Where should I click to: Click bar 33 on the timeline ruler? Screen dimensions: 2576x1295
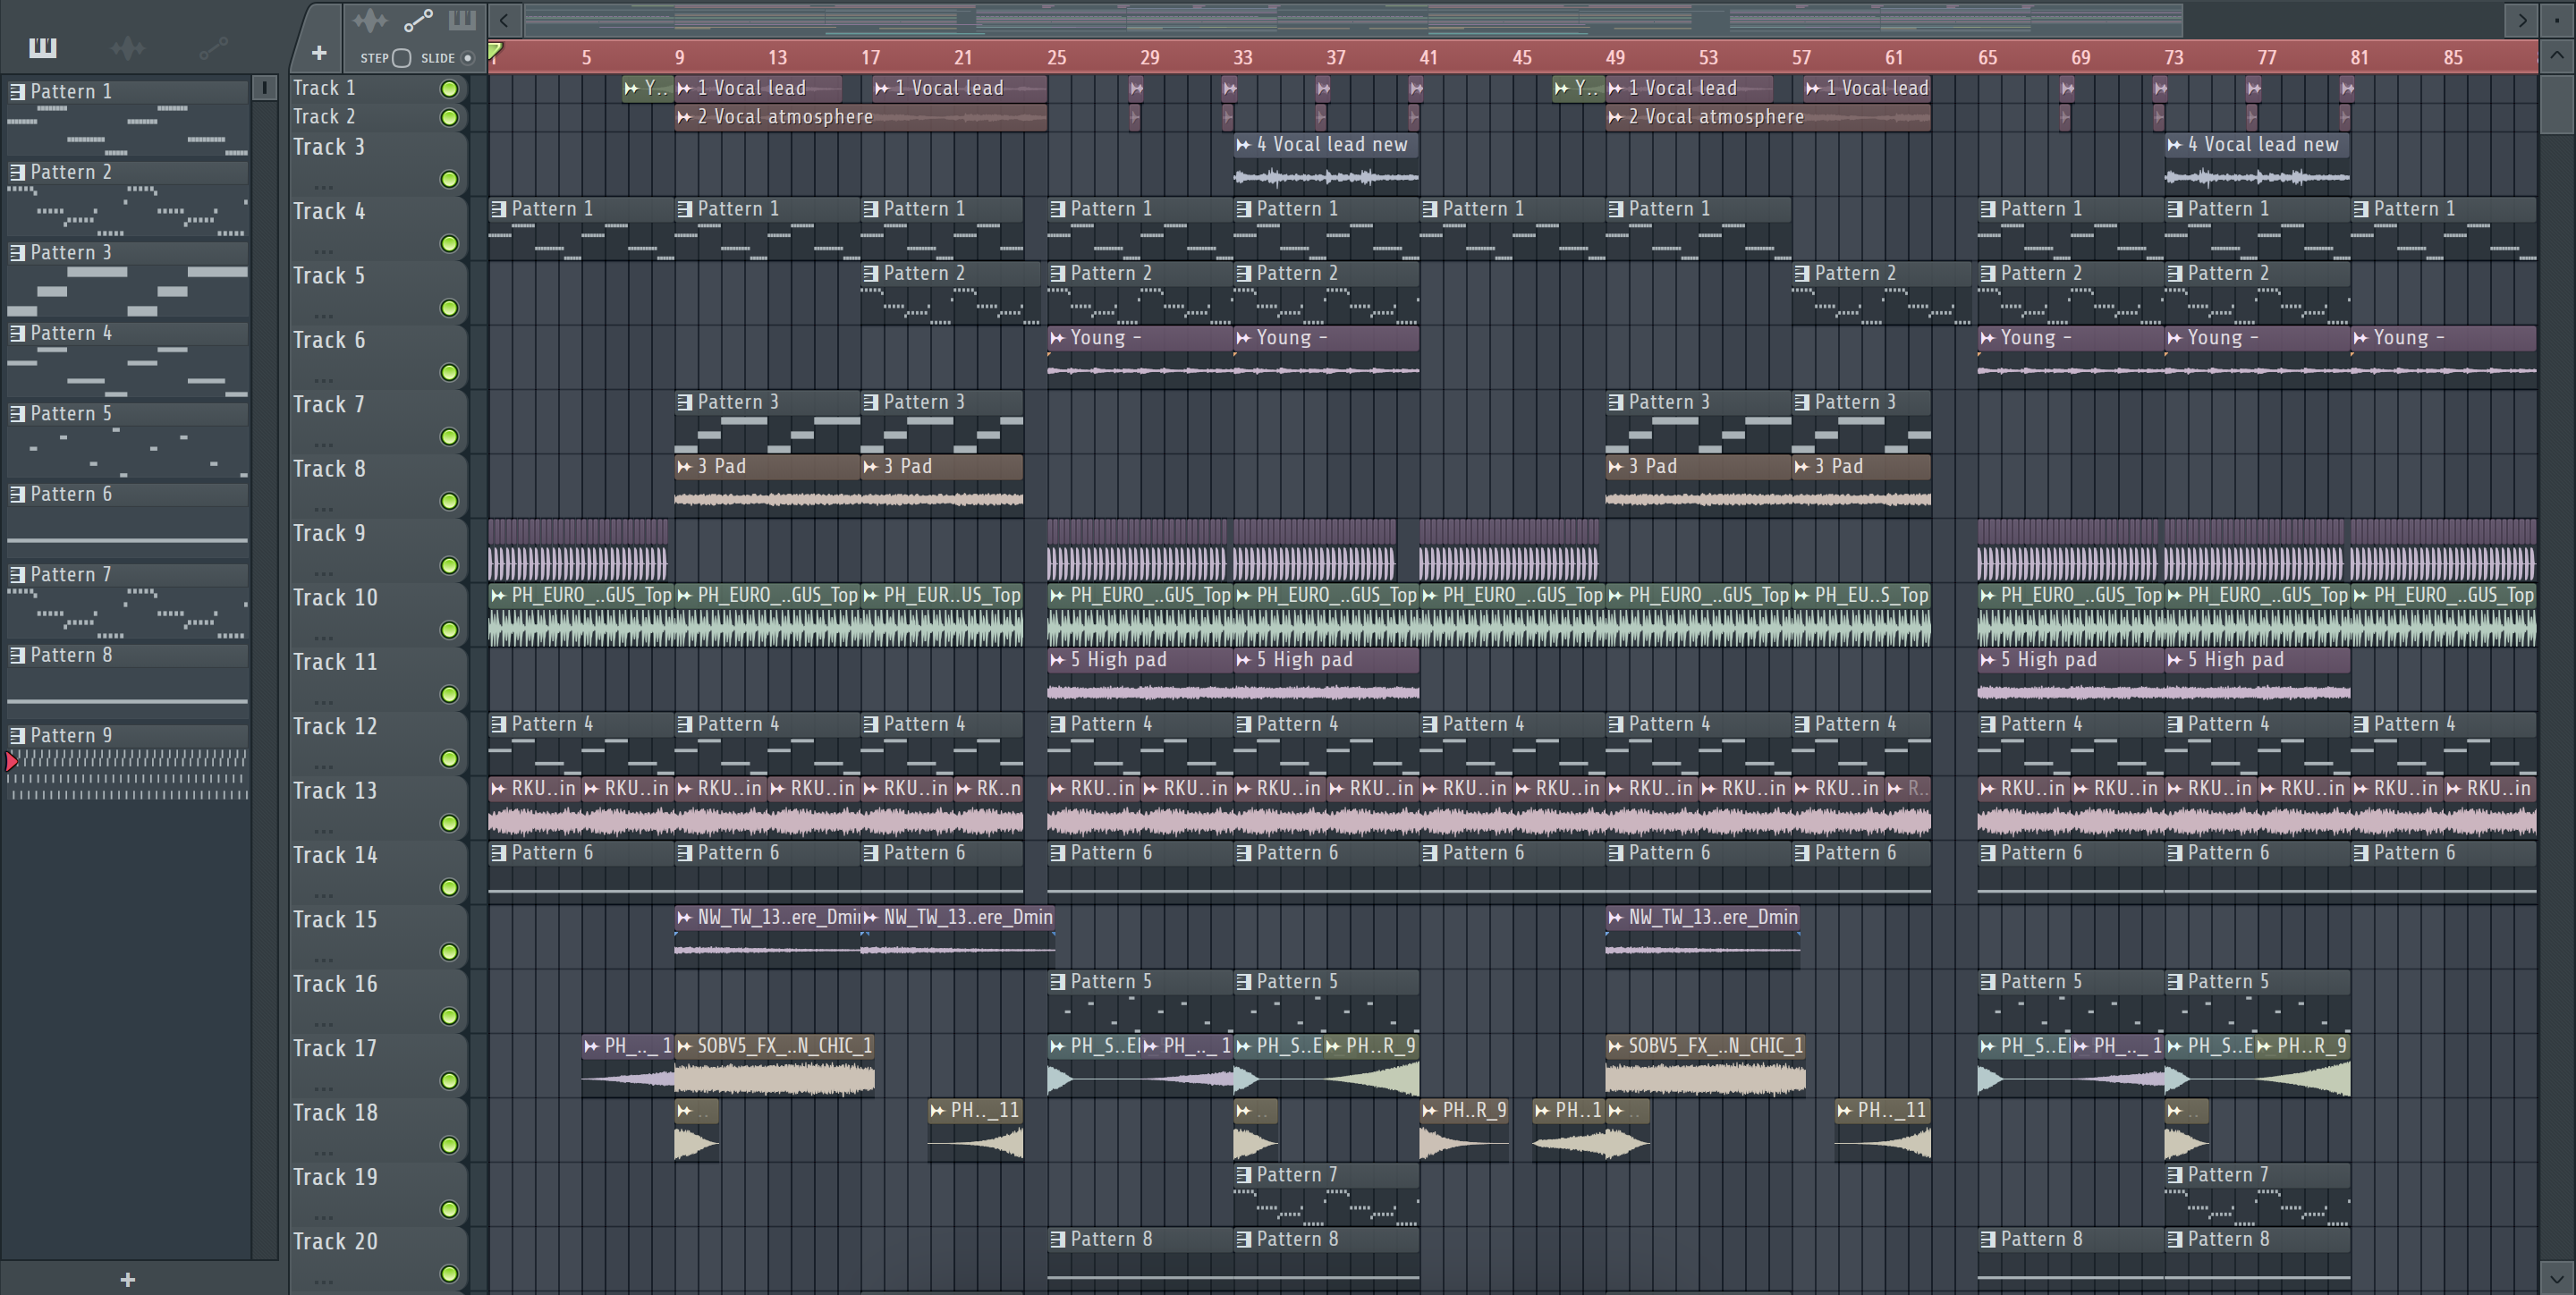point(1243,58)
